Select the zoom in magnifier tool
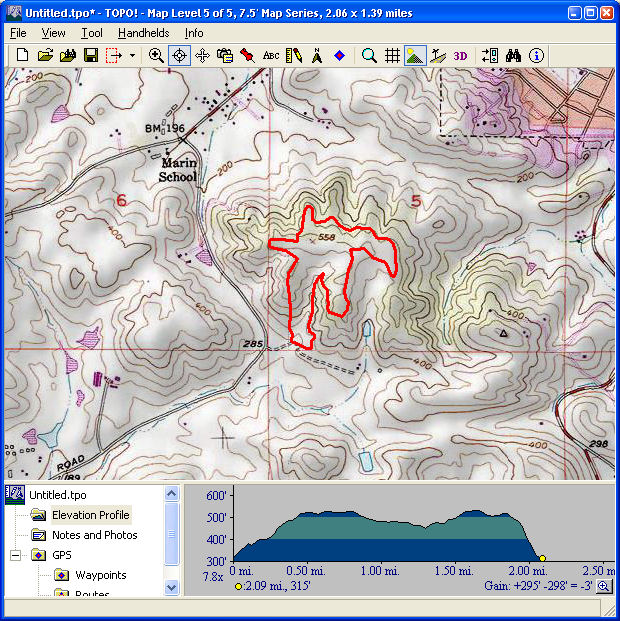This screenshot has width=620, height=621. tap(156, 56)
